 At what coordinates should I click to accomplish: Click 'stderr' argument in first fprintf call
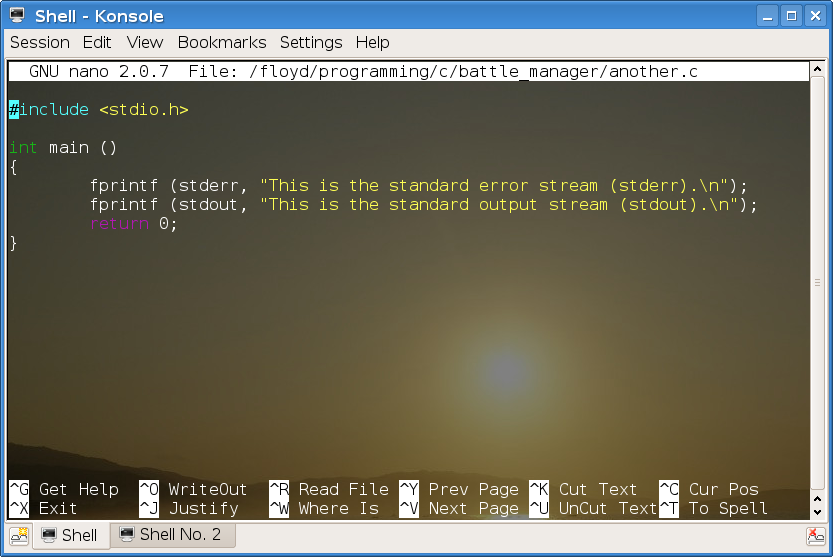point(208,185)
